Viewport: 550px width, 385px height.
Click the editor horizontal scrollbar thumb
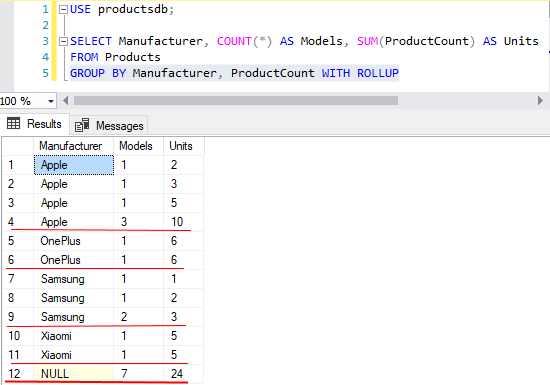tap(236, 101)
